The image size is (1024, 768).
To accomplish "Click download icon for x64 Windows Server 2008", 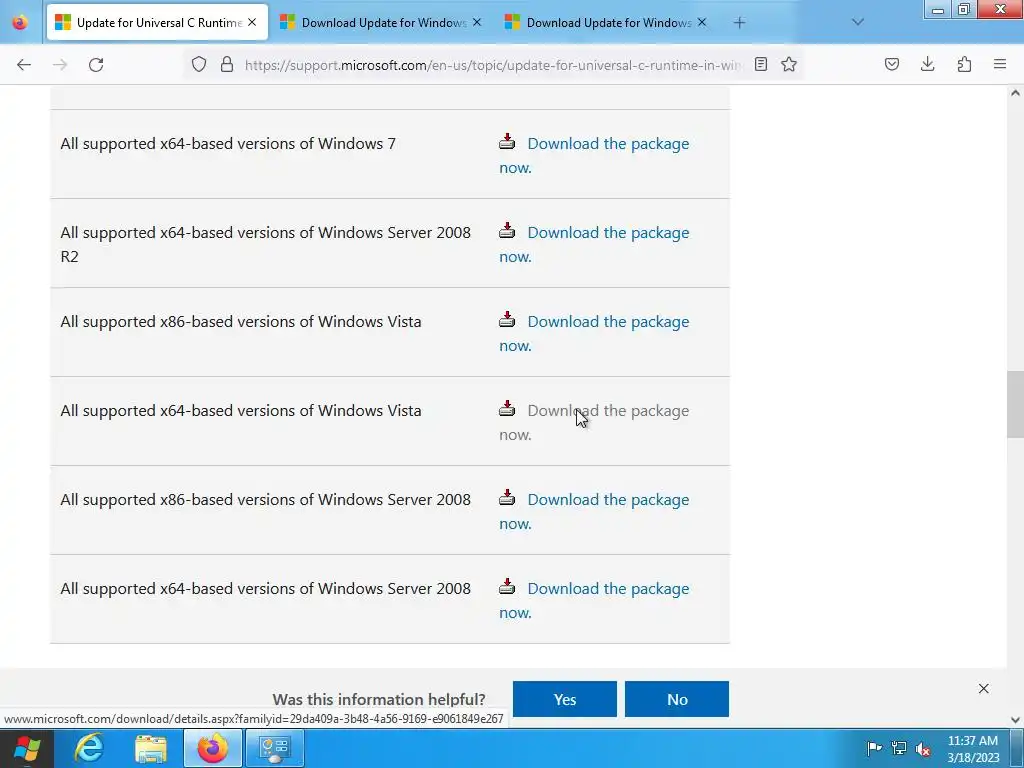I will click(507, 586).
